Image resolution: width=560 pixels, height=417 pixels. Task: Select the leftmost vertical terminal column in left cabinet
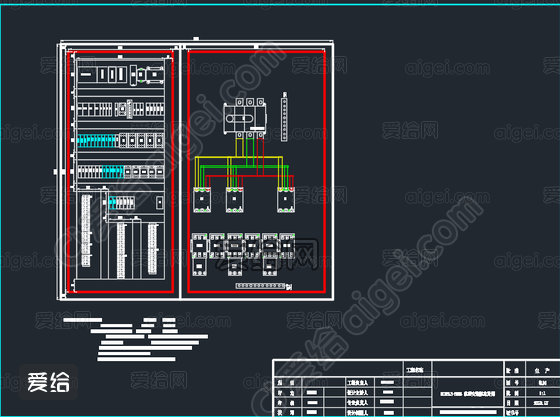click(x=86, y=231)
